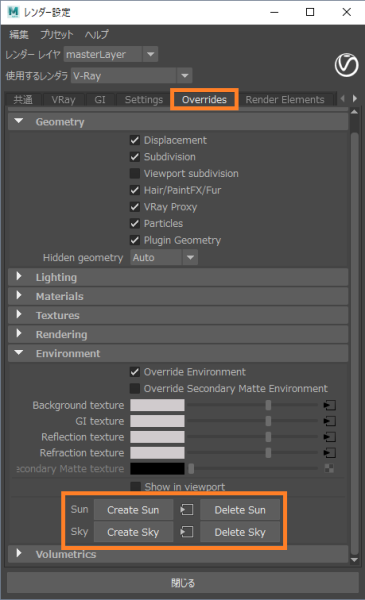Maximize the レンダー設定 window
Viewport: 365px width, 600px height.
pyautogui.click(x=310, y=12)
